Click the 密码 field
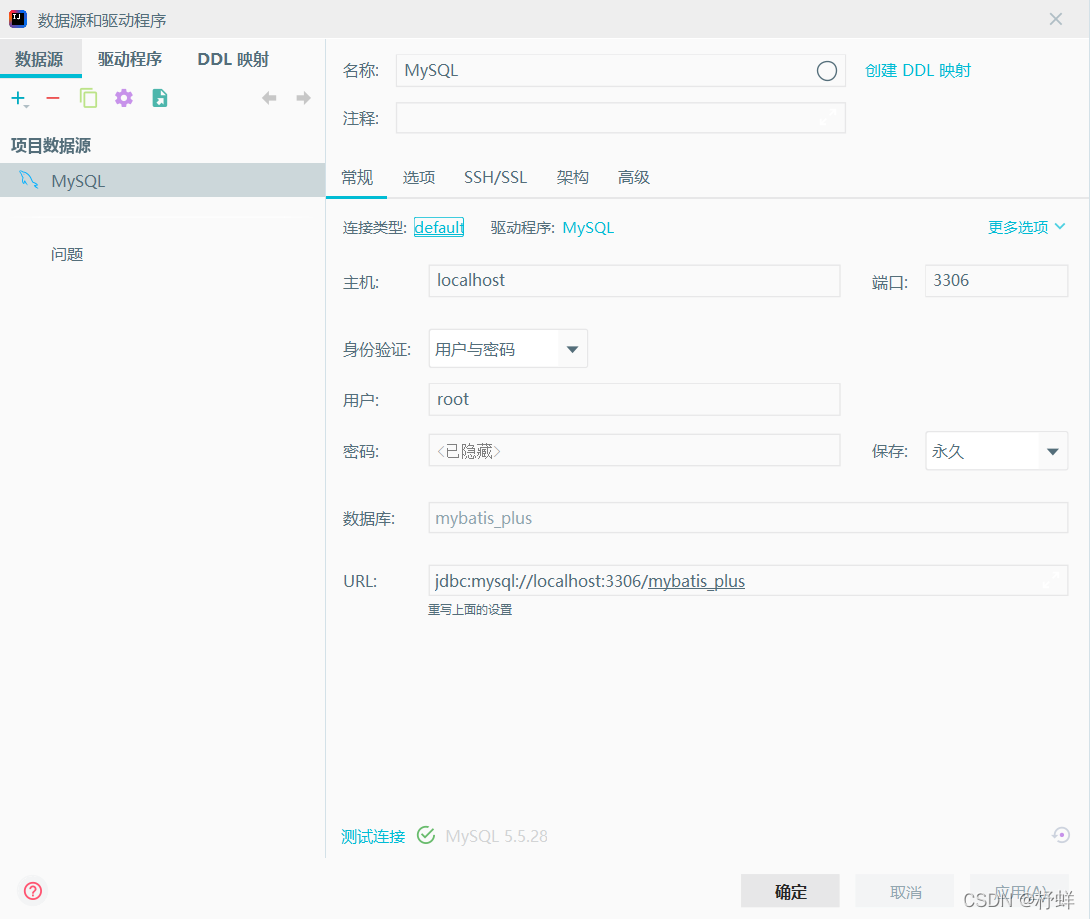The image size is (1090, 919). 634,450
